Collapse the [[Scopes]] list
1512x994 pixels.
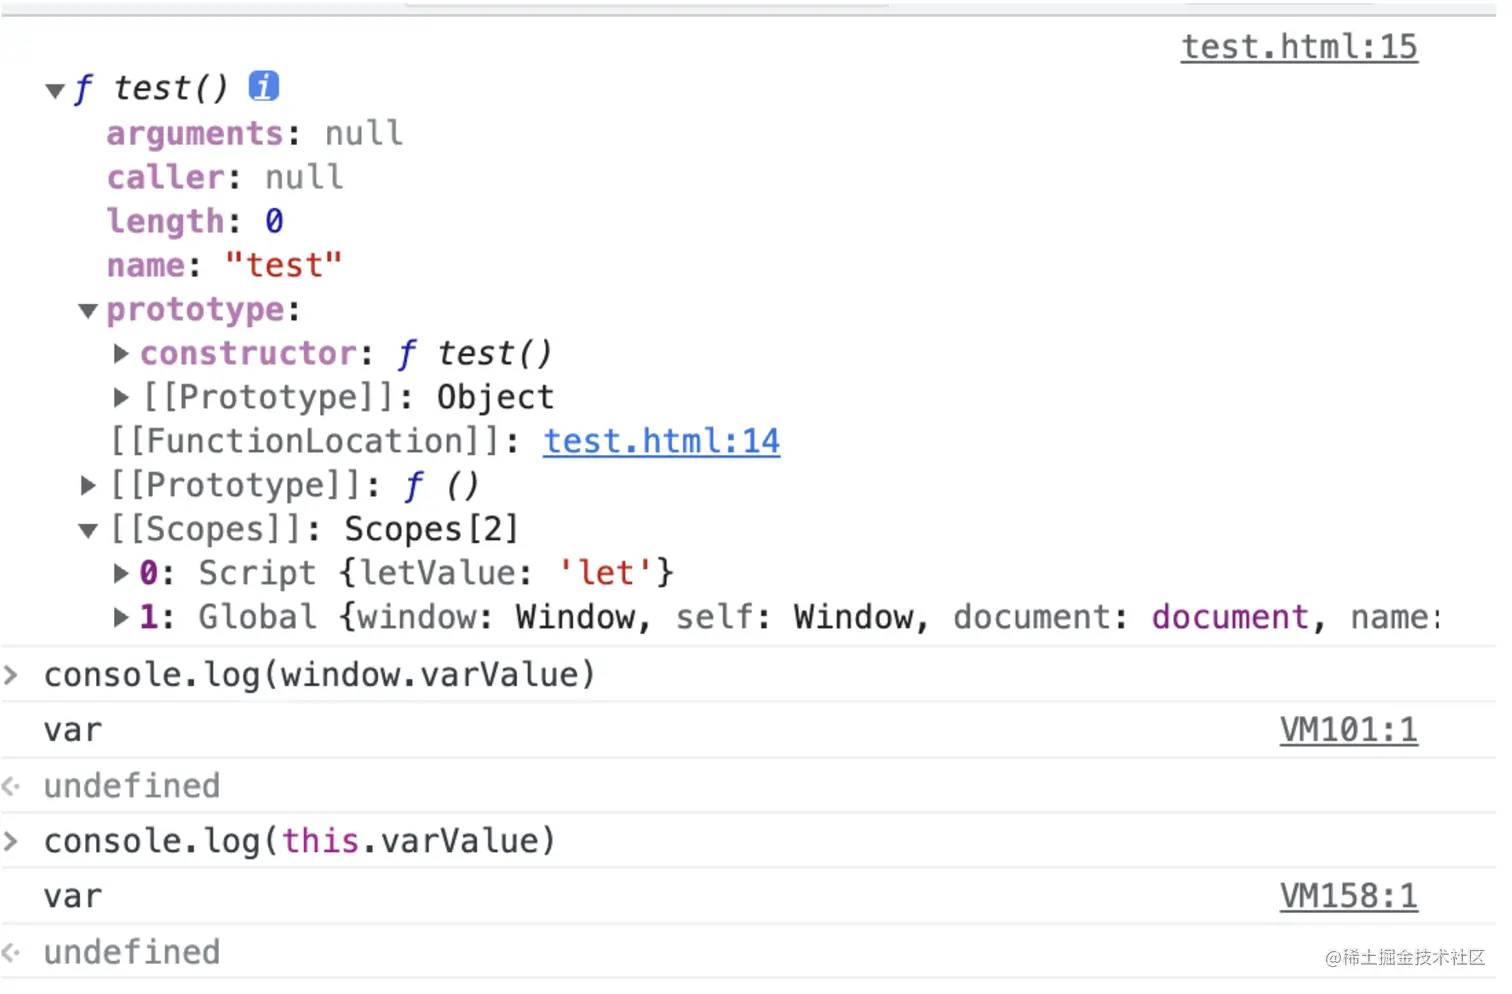click(x=88, y=530)
